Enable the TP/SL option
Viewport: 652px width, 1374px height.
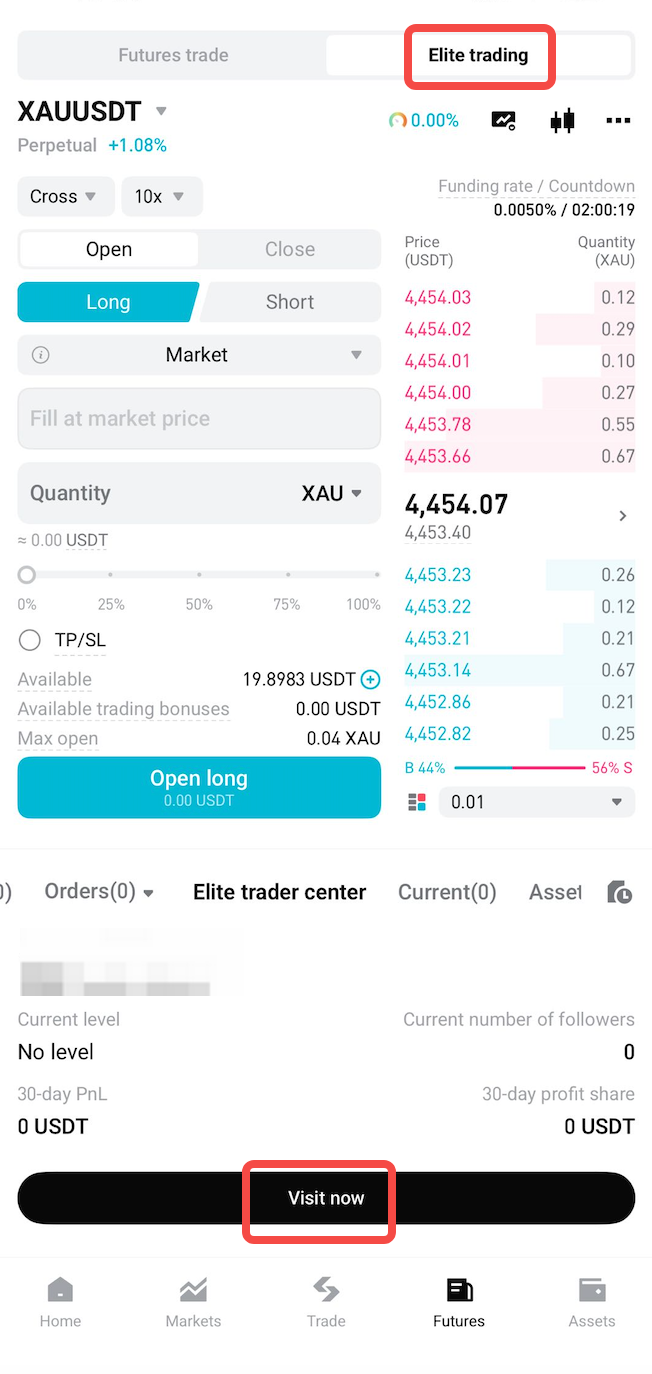(x=29, y=640)
